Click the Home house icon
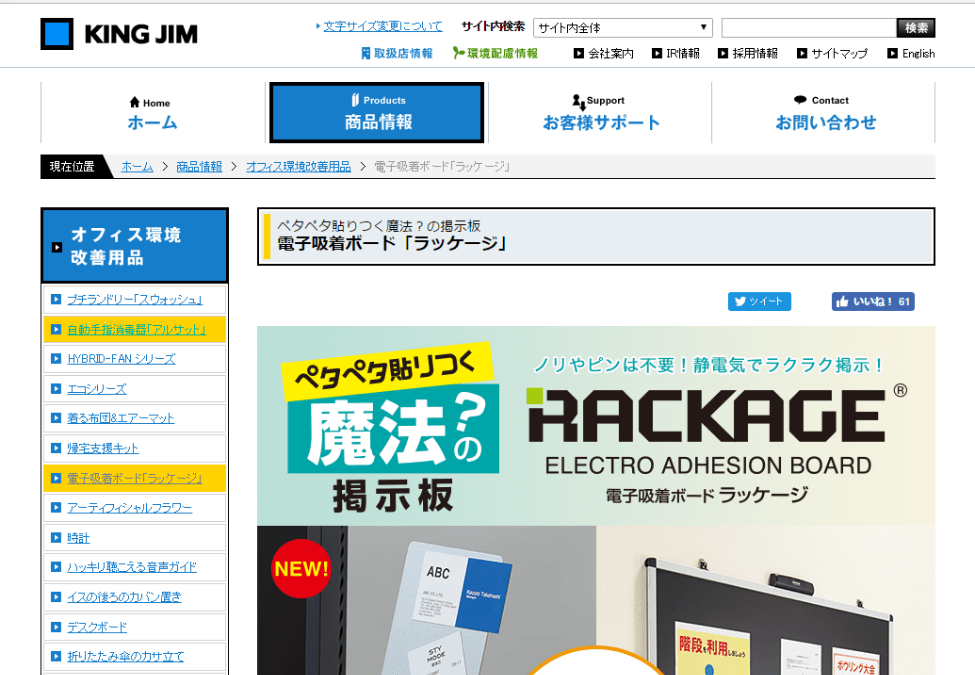Viewport: 975px width, 675px height. 134,103
